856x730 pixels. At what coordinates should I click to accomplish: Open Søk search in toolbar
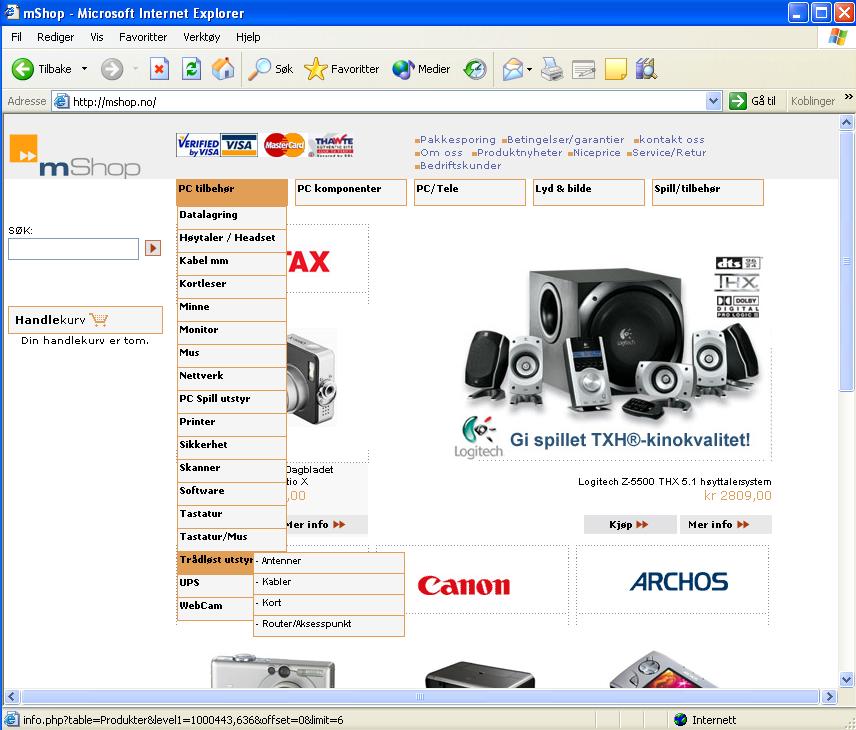[270, 69]
